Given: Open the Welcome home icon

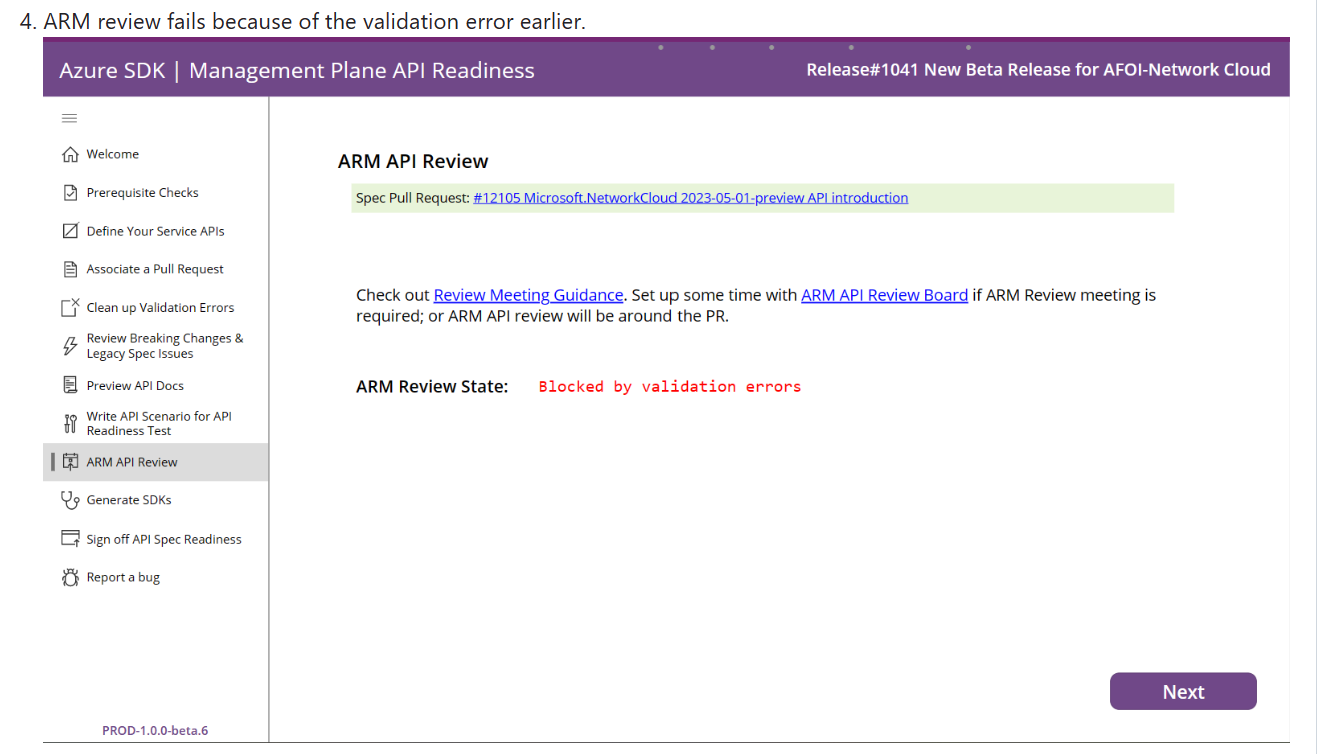Looking at the screenshot, I should tap(69, 153).
